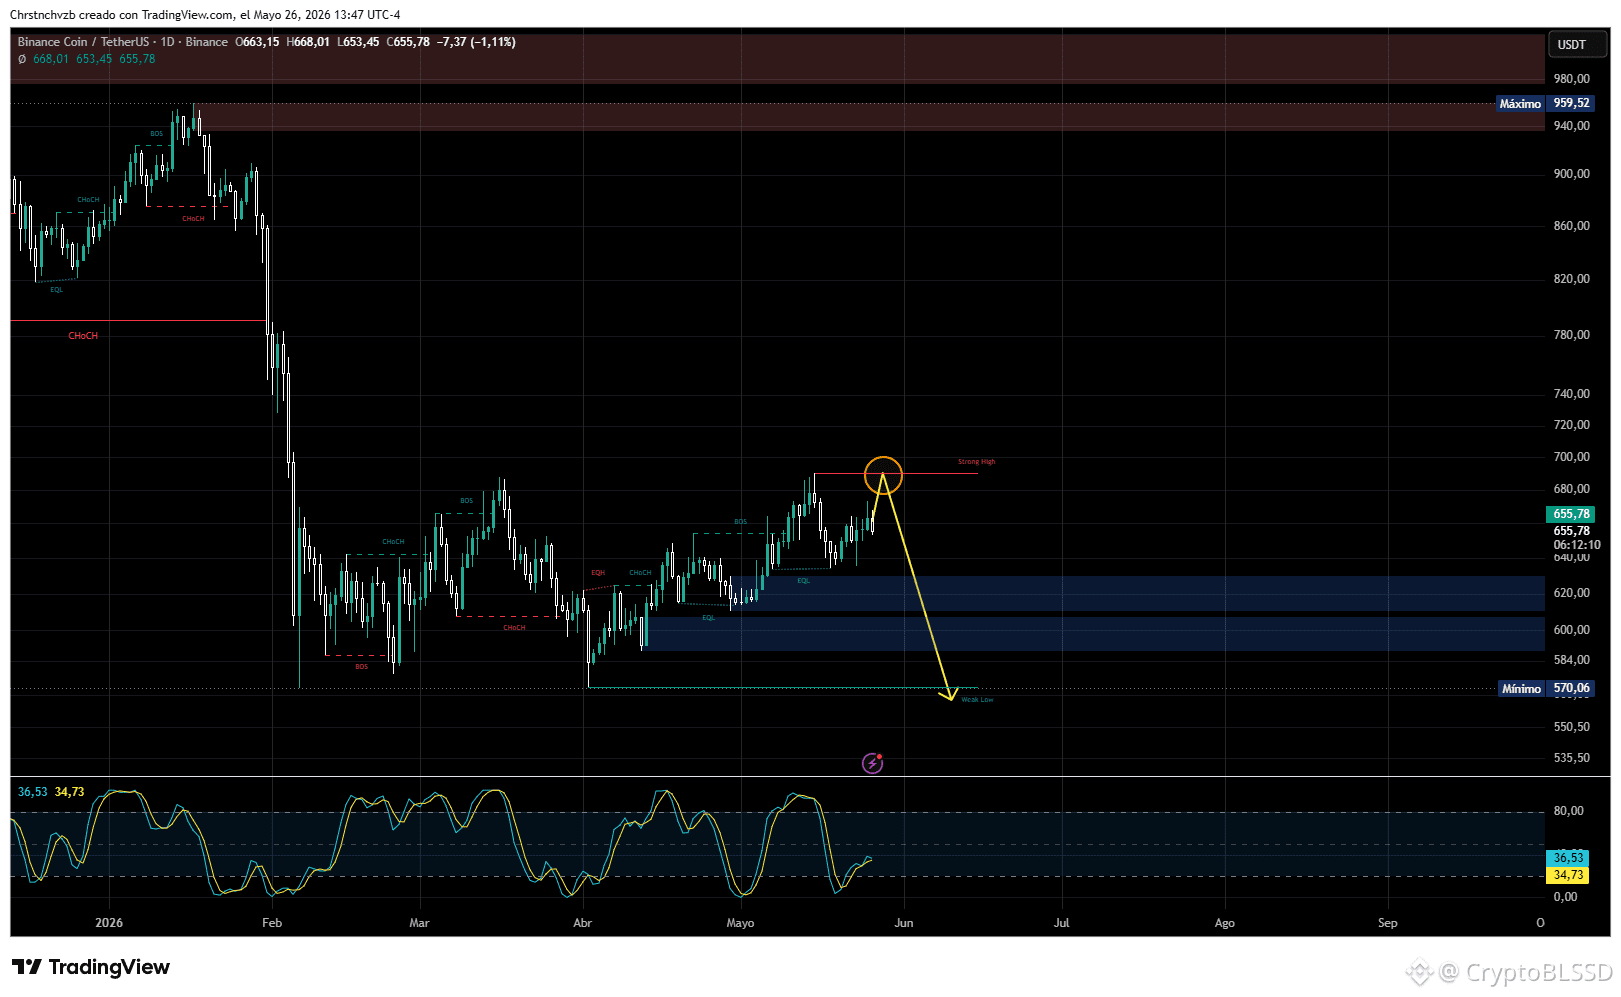Screen dimensions: 1621x997
Task: Click the 0,00 oscillator axis level
Action: coord(1565,897)
